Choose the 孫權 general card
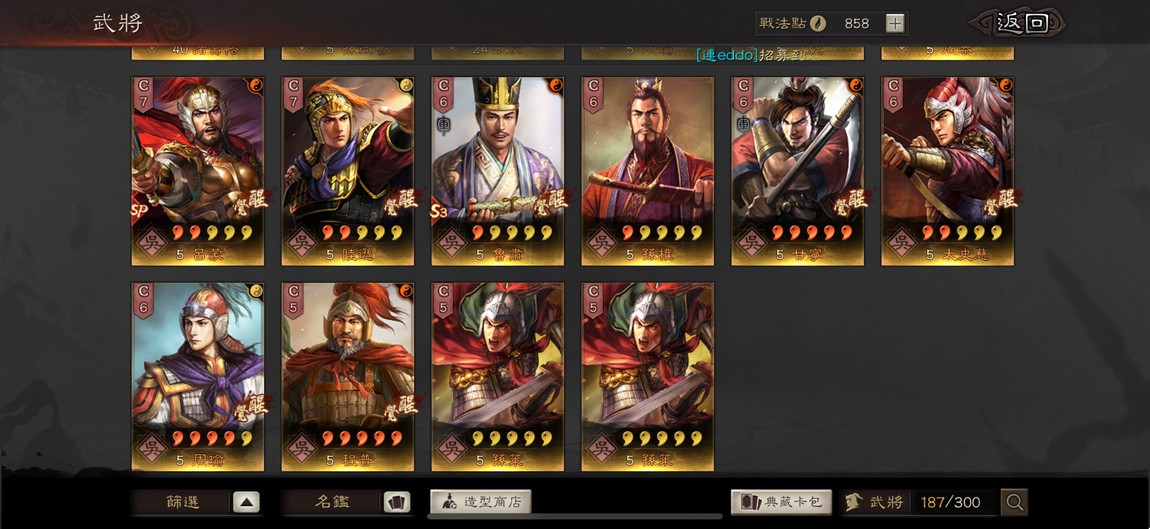This screenshot has height=529, width=1150. tap(648, 171)
